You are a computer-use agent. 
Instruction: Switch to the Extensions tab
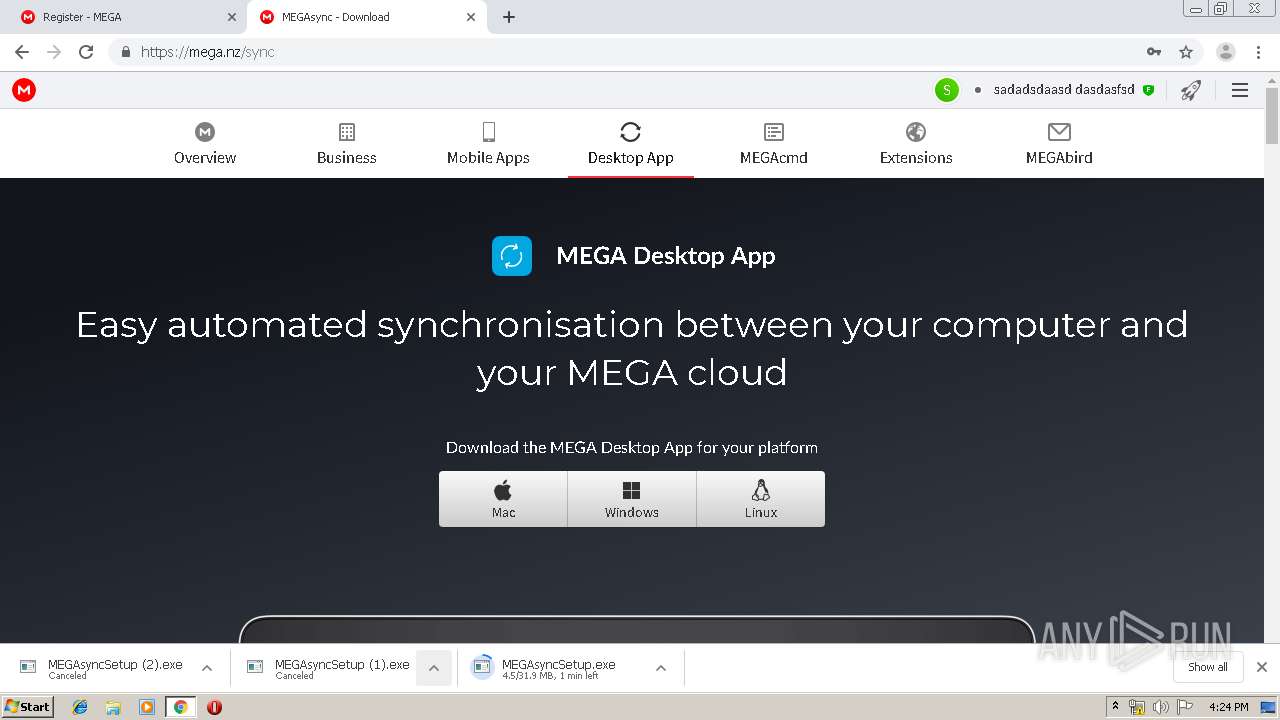pos(916,144)
